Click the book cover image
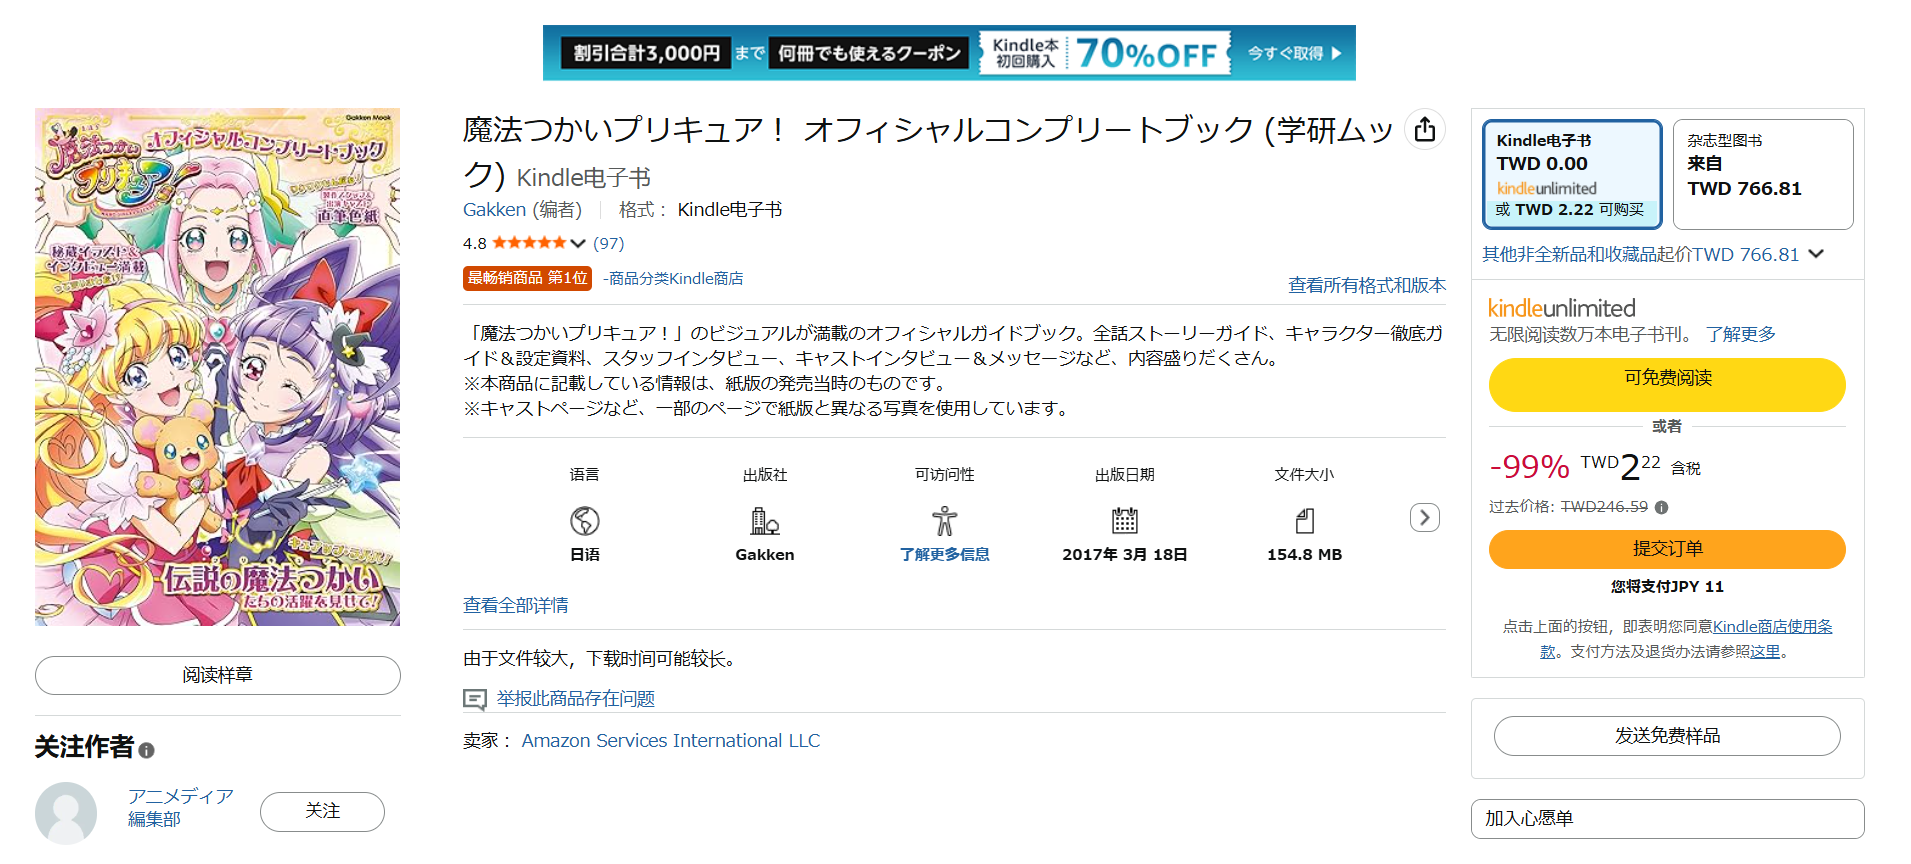This screenshot has width=1911, height=864. tap(218, 367)
